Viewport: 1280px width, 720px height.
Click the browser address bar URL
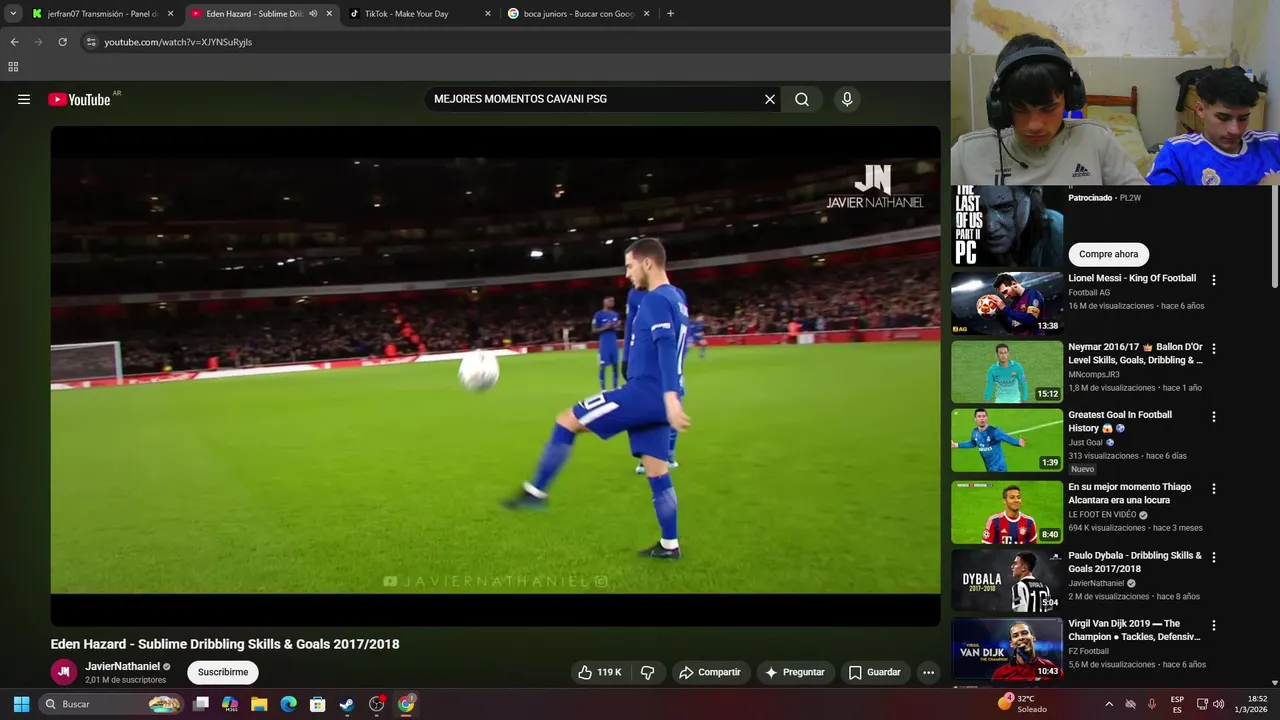(x=178, y=42)
